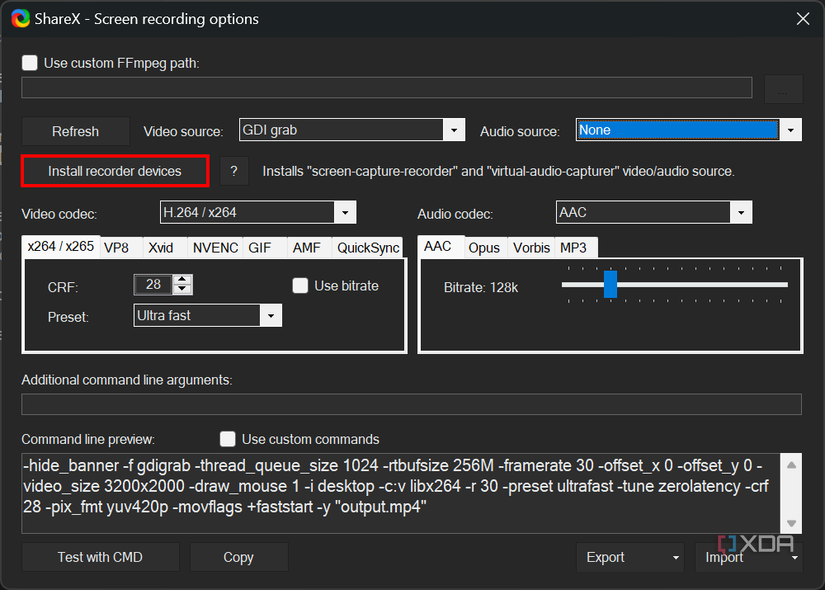Click Install recorder devices button
Viewport: 825px width, 590px height.
click(x=115, y=171)
